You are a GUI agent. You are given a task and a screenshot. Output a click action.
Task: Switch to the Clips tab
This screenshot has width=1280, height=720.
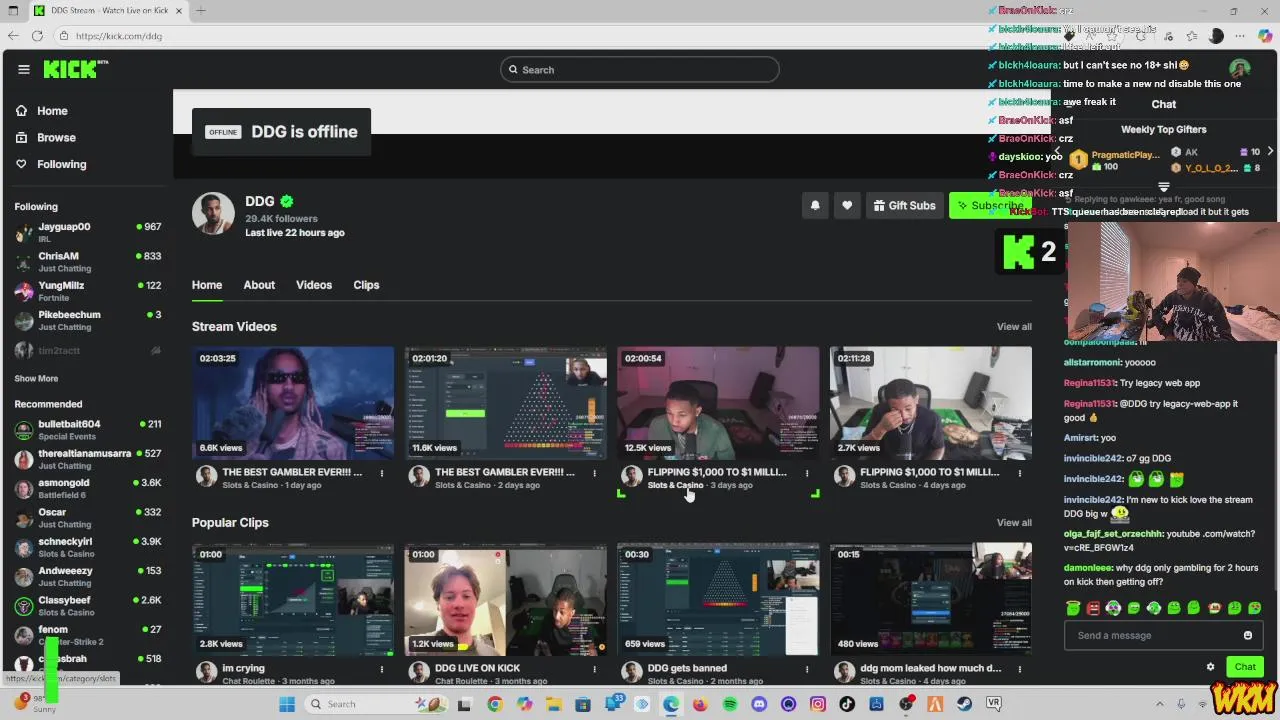[366, 285]
